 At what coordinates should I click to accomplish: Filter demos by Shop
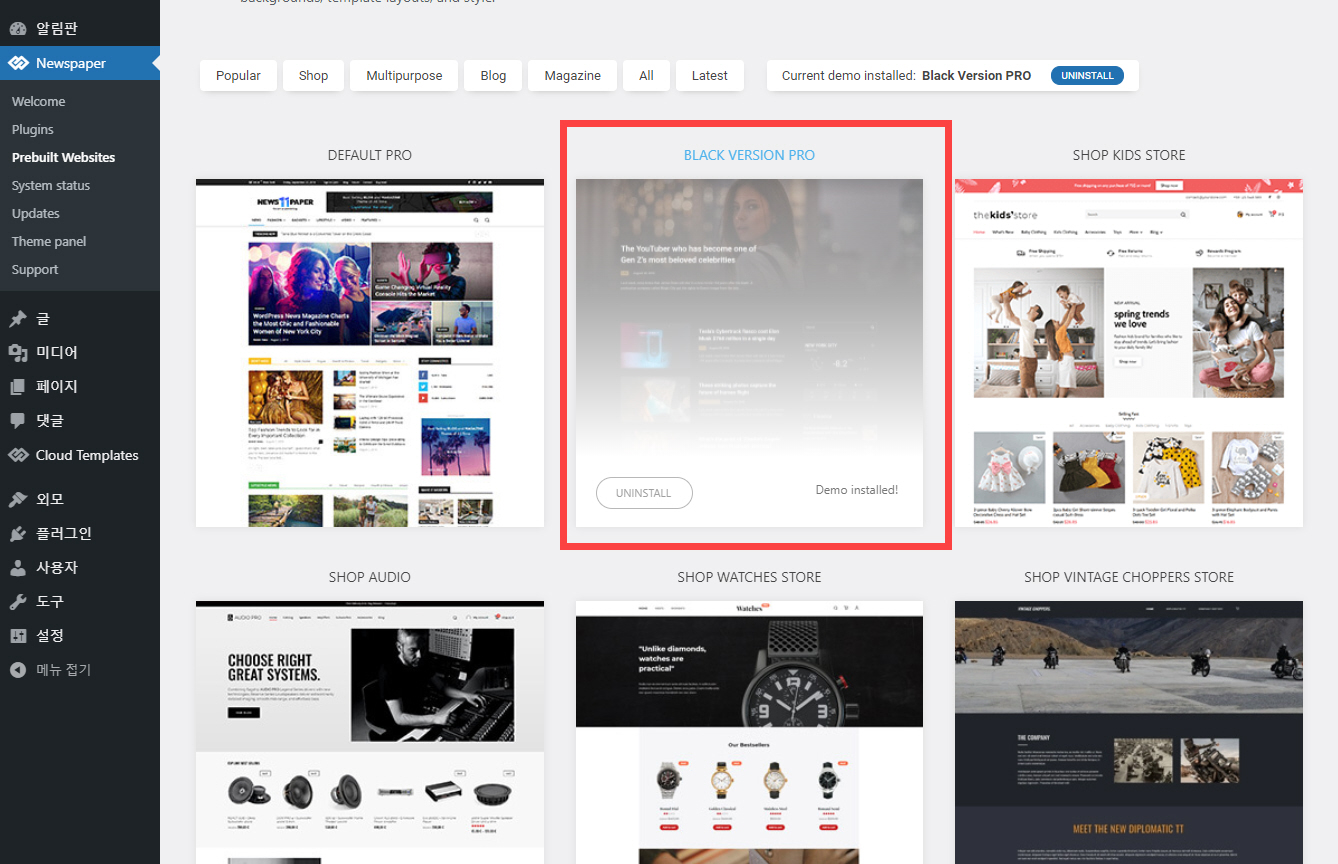pos(313,75)
